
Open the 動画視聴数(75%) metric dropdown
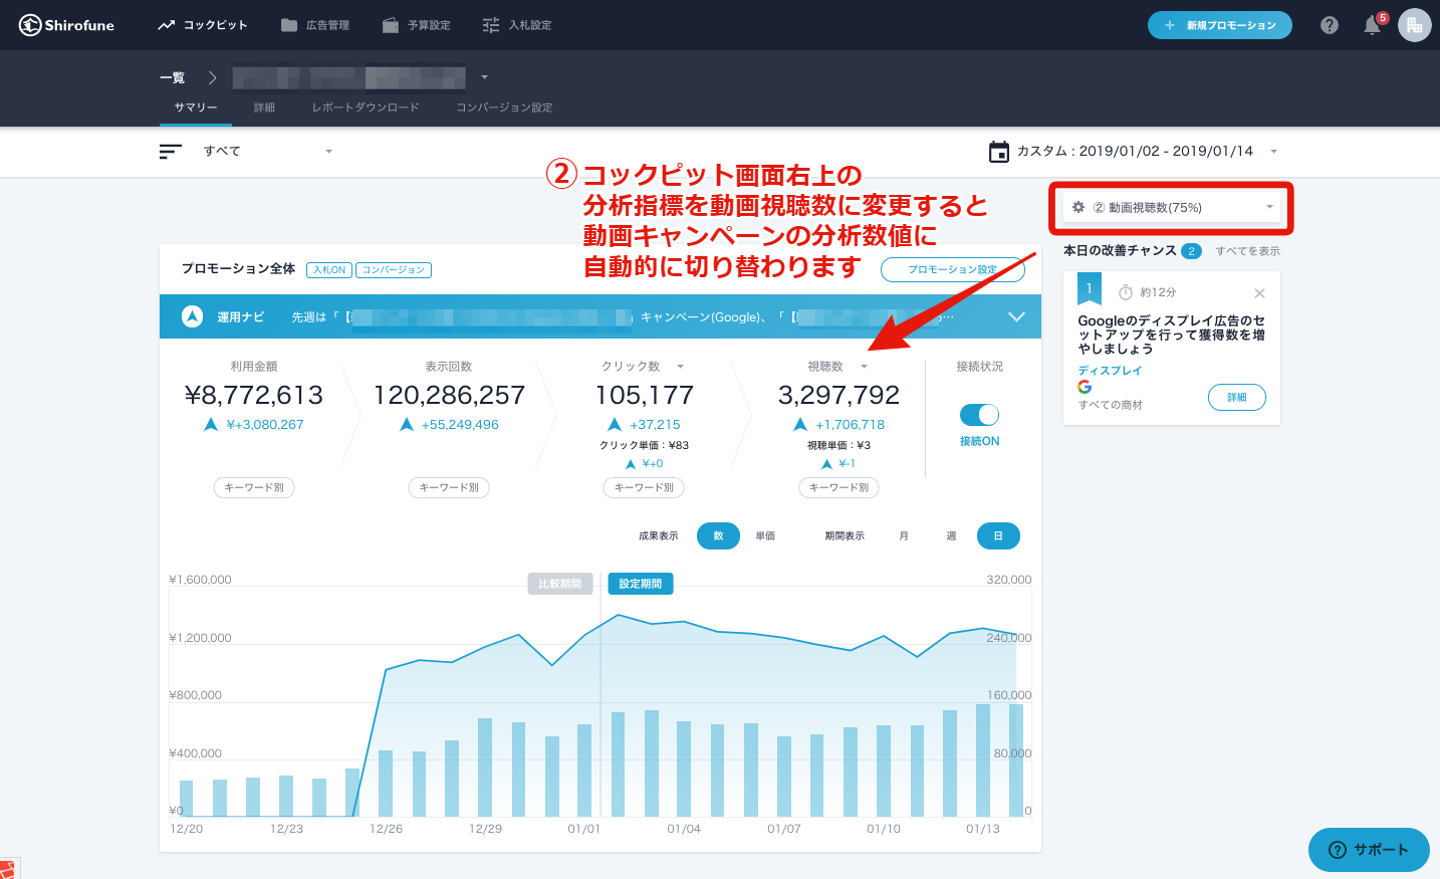pyautogui.click(x=1171, y=208)
